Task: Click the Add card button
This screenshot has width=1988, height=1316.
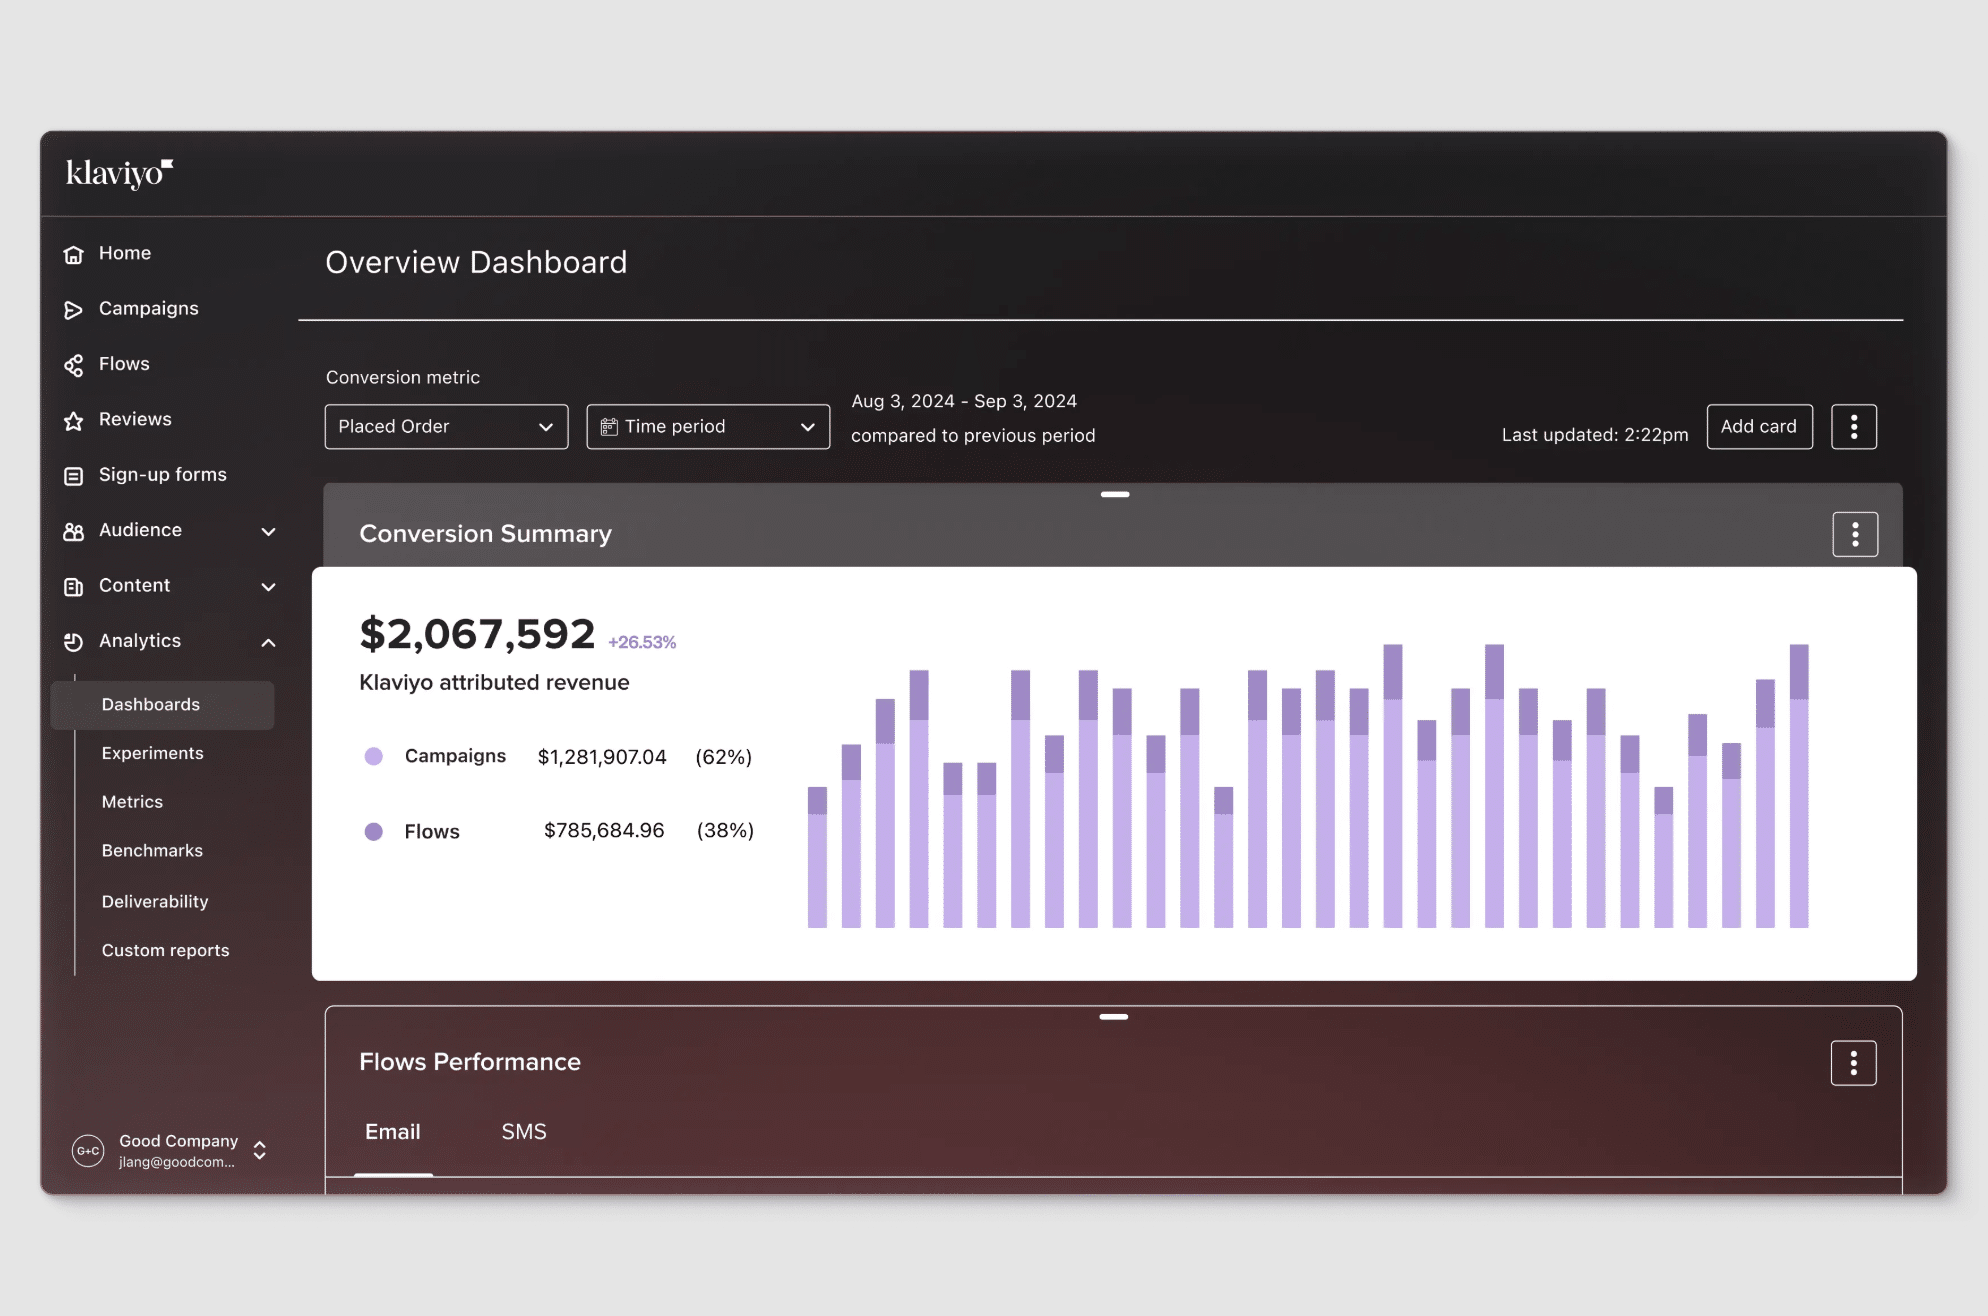Action: coord(1758,427)
